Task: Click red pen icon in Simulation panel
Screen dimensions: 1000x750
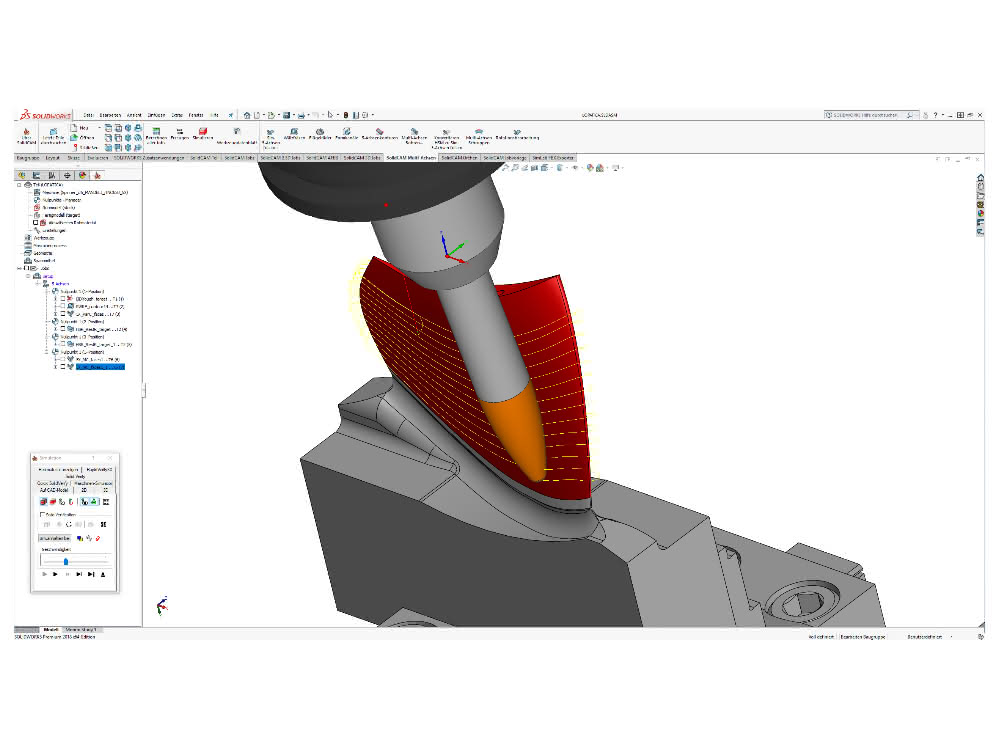Action: click(98, 538)
